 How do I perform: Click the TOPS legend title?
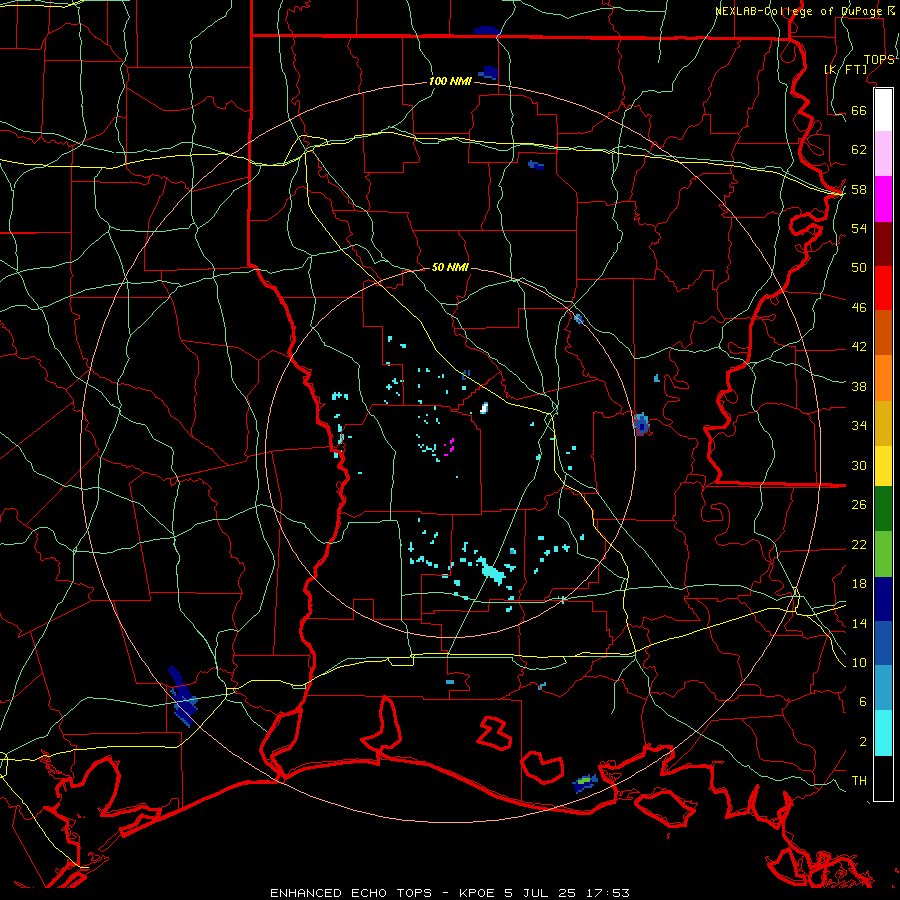tap(879, 59)
